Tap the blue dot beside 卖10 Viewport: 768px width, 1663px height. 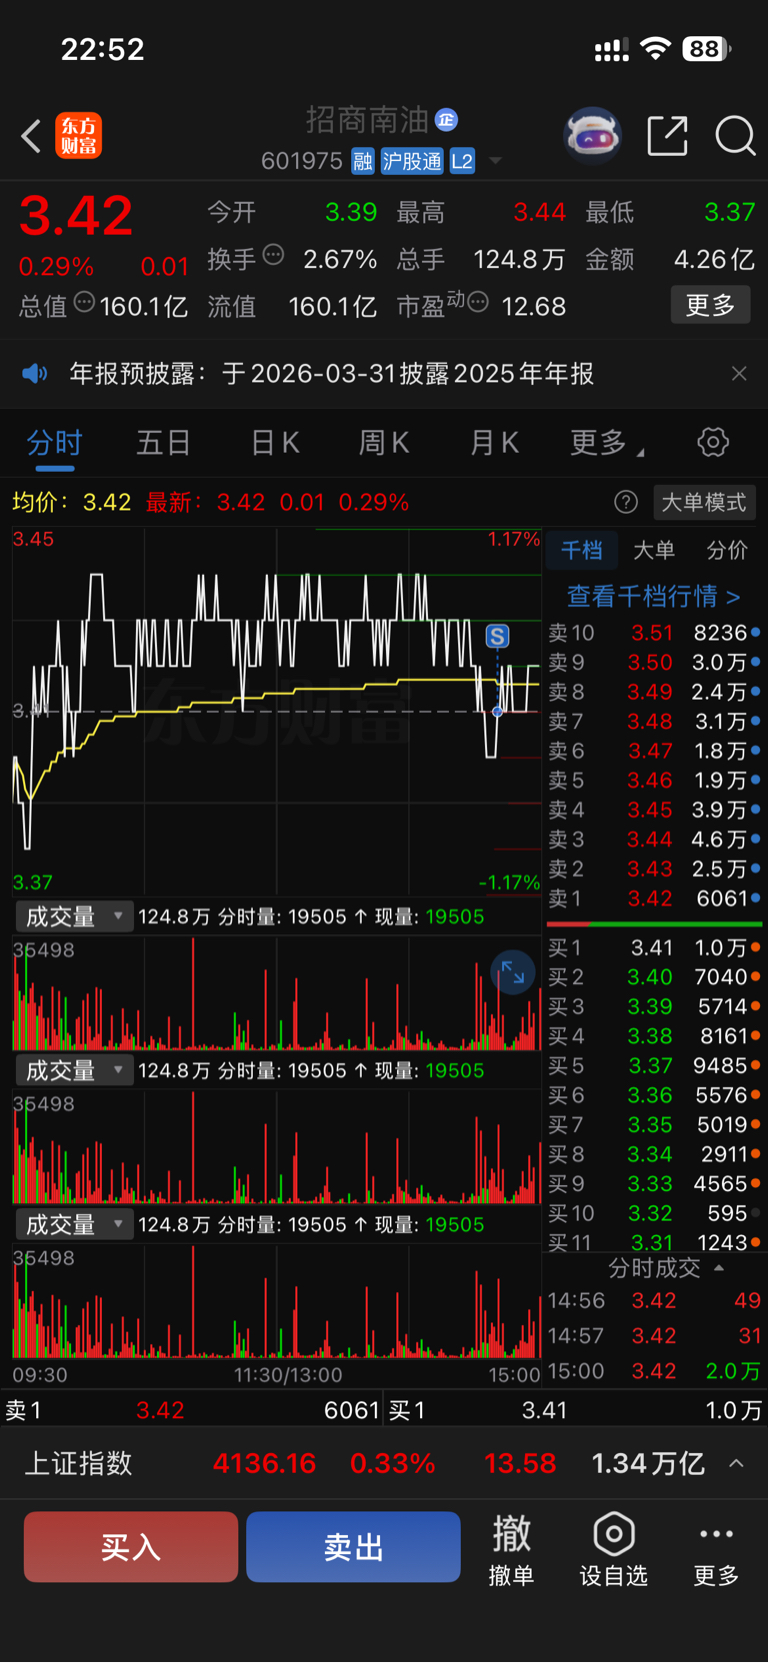(755, 633)
